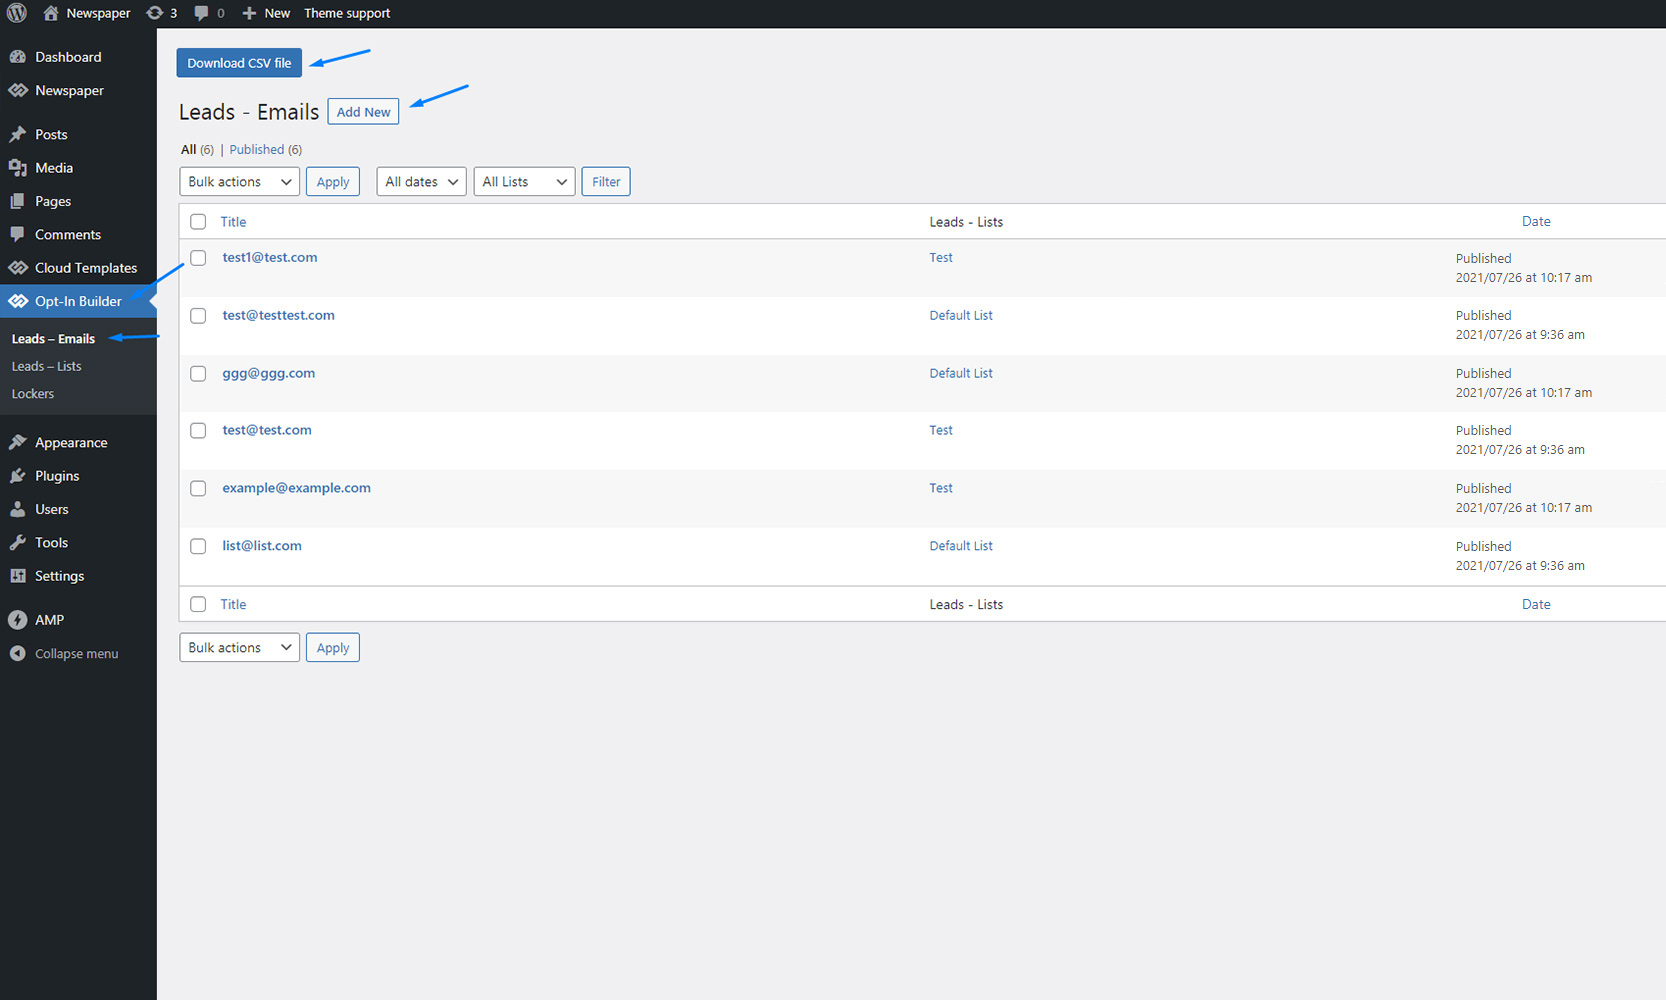
Task: Click the Dashboard gauge icon
Action: click(18, 57)
